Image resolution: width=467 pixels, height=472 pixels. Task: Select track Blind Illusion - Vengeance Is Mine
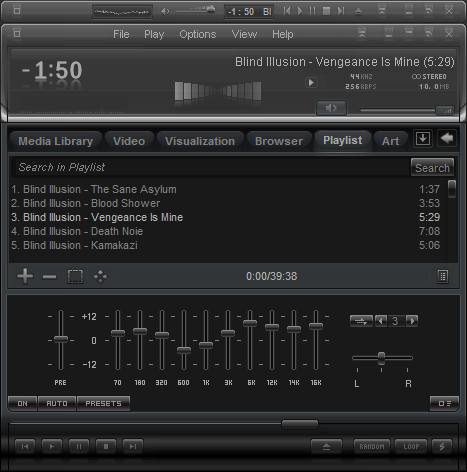[225, 217]
